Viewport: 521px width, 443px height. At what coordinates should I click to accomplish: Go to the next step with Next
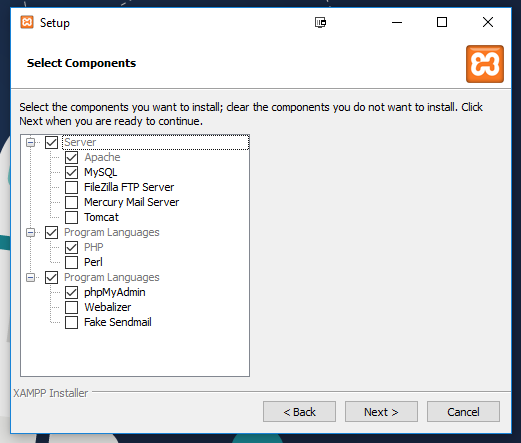(381, 412)
